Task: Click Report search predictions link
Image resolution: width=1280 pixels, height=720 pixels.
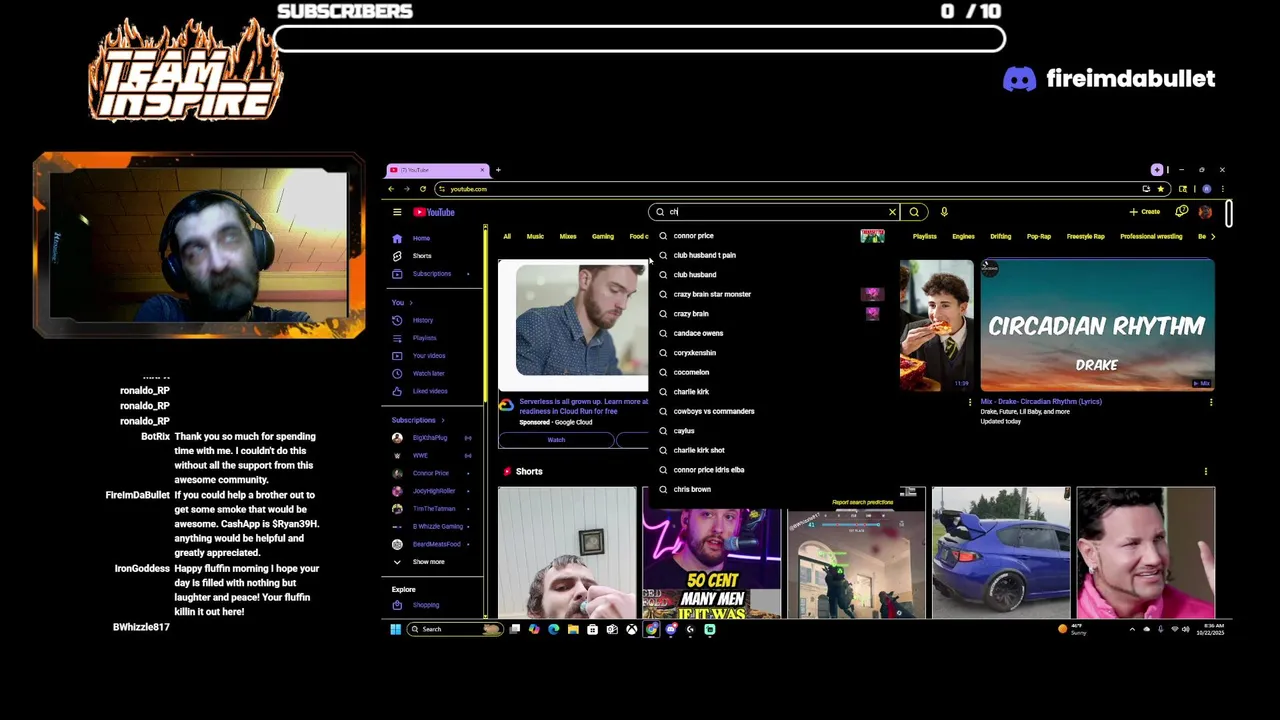Action: [862, 502]
